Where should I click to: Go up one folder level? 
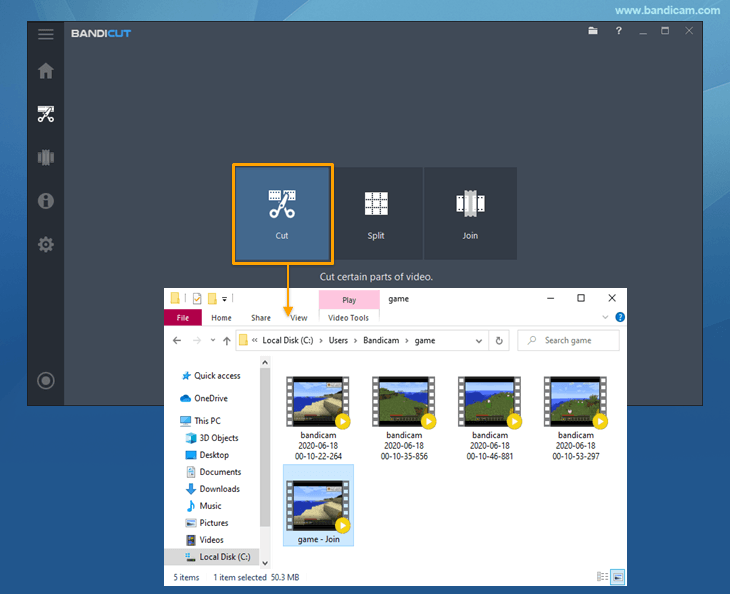(x=227, y=340)
